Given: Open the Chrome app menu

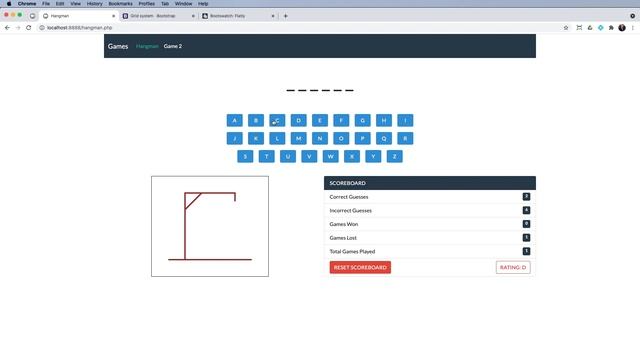Looking at the screenshot, I should [27, 4].
